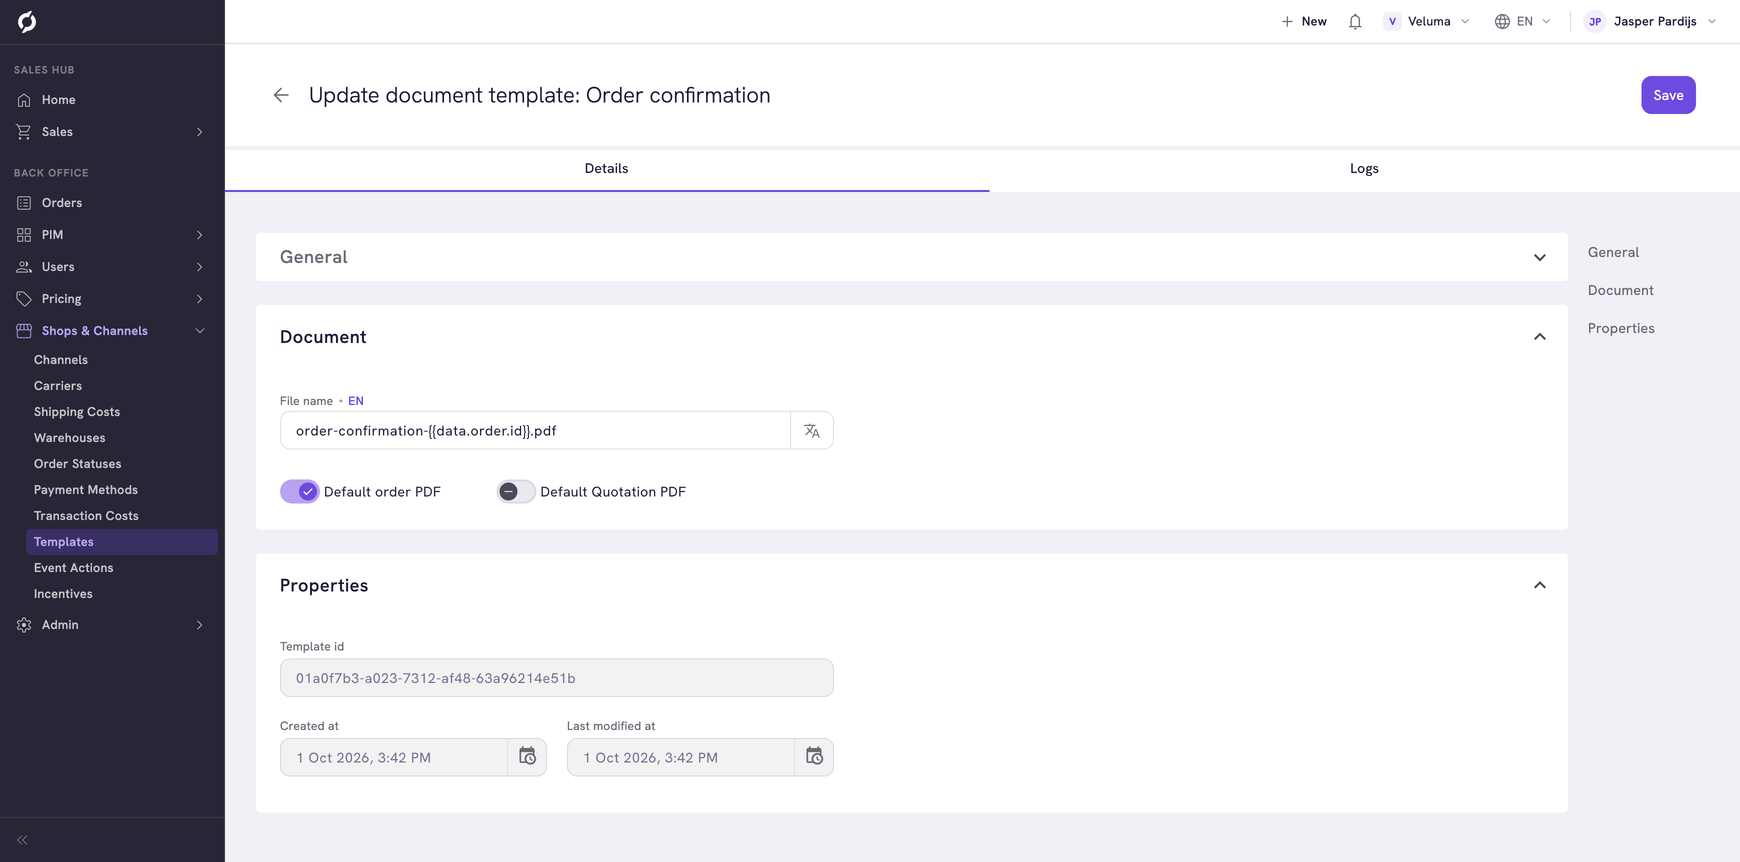The height and width of the screenshot is (862, 1740).
Task: Collapse the Properties section chevron
Action: coord(1540,585)
